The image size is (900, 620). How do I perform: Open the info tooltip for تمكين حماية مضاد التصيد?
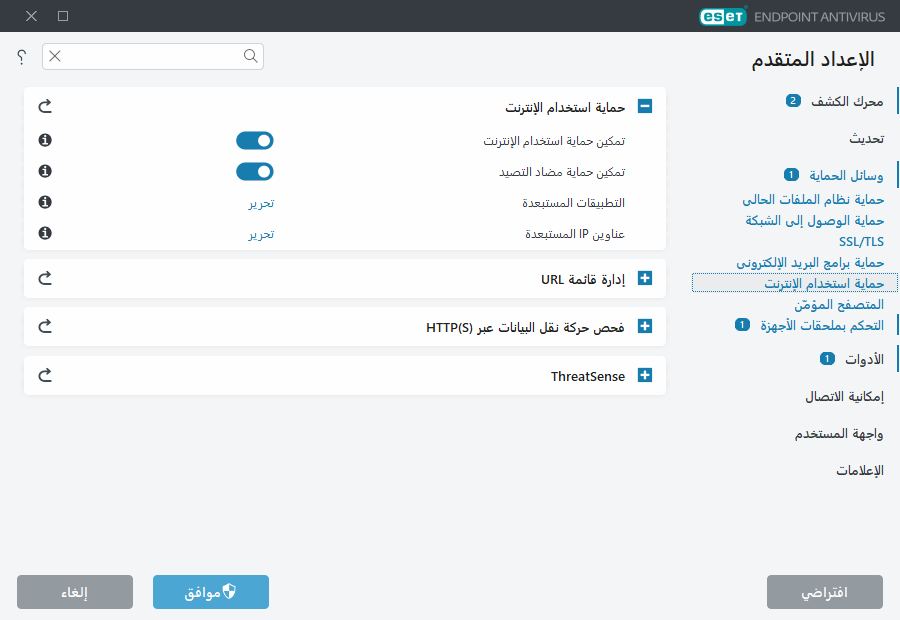44,171
